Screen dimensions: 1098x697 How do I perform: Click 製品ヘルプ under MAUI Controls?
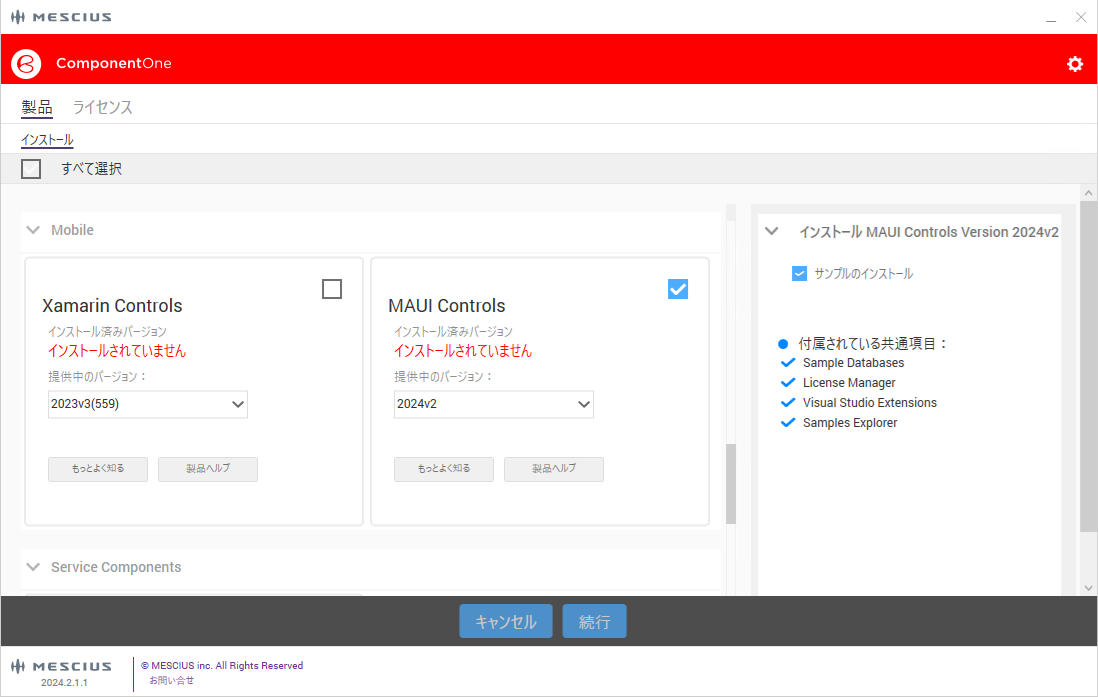coord(554,469)
